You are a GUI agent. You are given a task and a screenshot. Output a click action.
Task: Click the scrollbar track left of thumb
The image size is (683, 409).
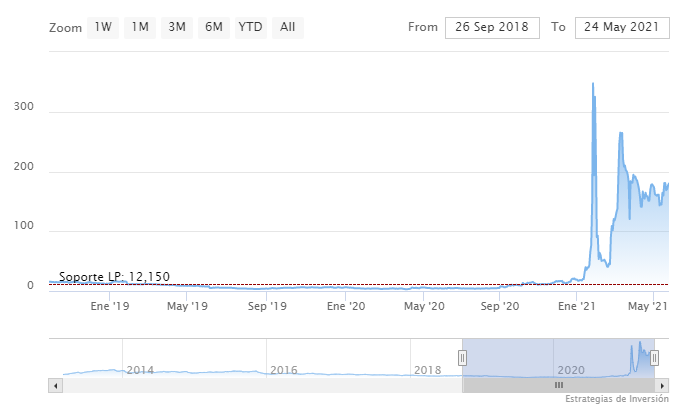click(260, 385)
